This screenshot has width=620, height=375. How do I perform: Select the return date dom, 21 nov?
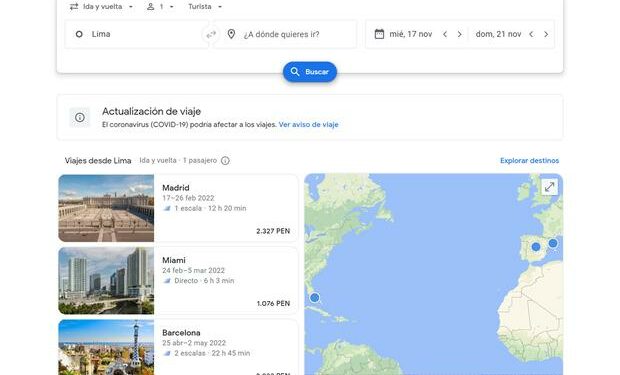click(498, 34)
